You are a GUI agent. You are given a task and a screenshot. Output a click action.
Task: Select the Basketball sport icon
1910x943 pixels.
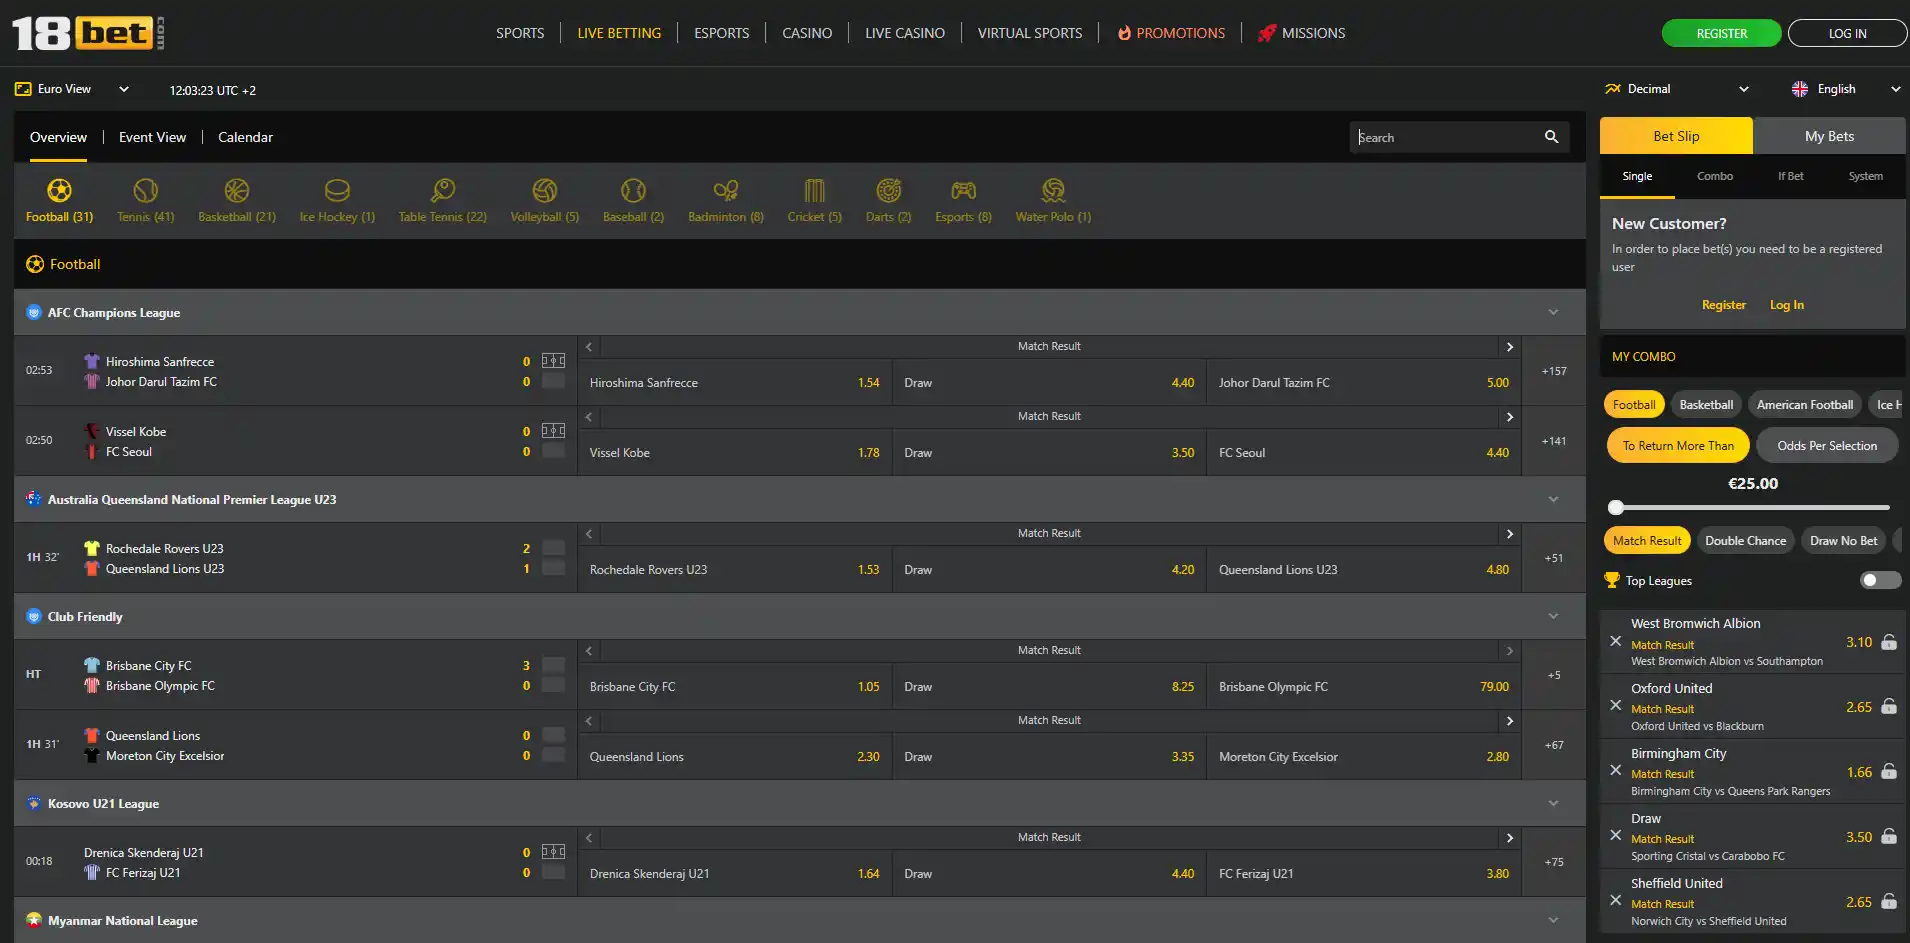(237, 200)
